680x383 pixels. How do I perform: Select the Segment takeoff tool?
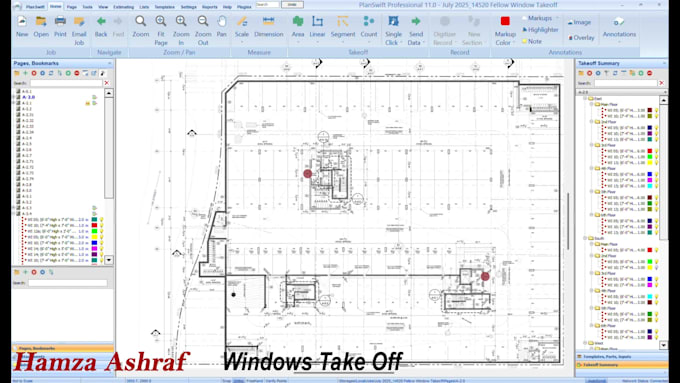(343, 21)
